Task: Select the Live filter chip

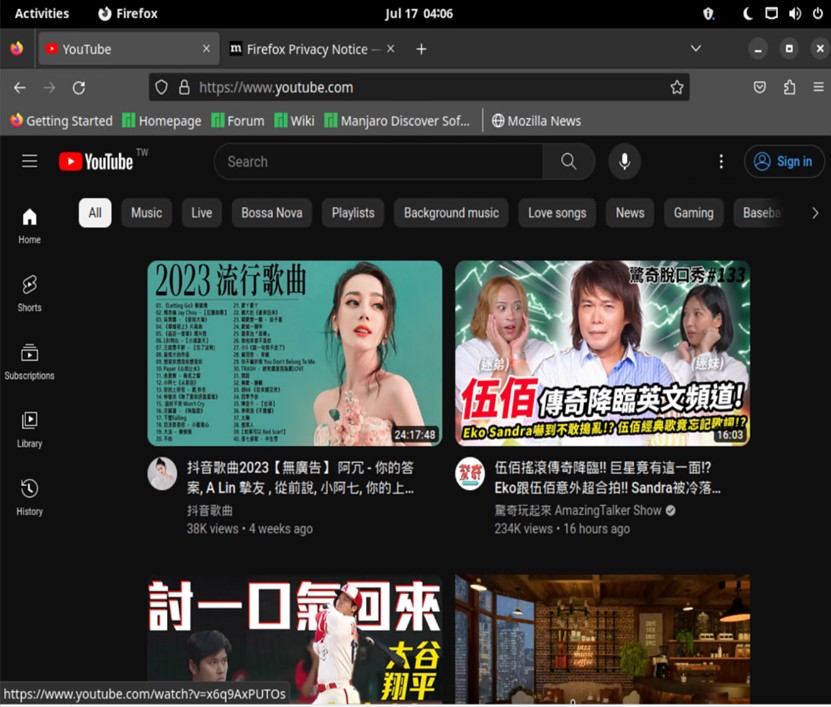Action: (201, 213)
